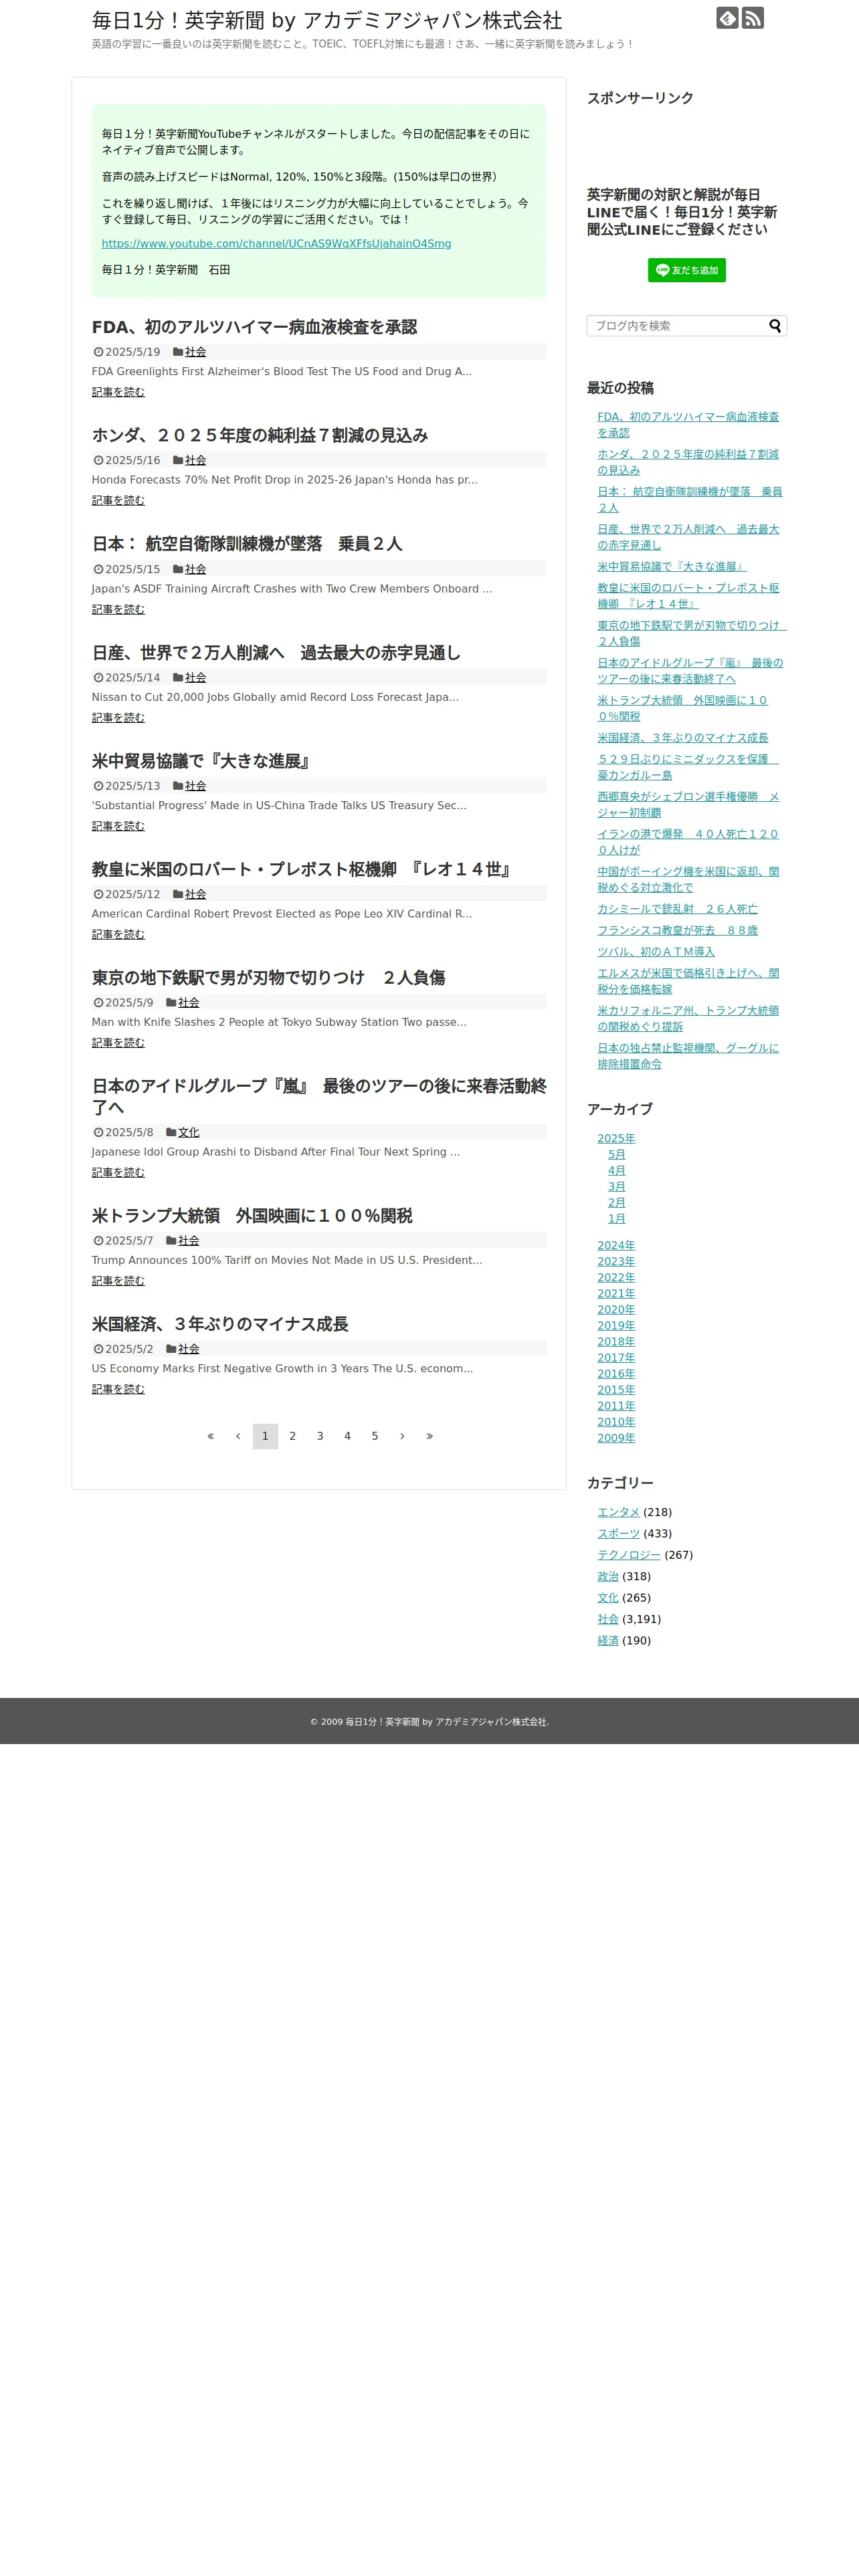Screen dimensions: 859x2576
Task: Click 記事を読む under the Arashi article
Action: [118, 1172]
